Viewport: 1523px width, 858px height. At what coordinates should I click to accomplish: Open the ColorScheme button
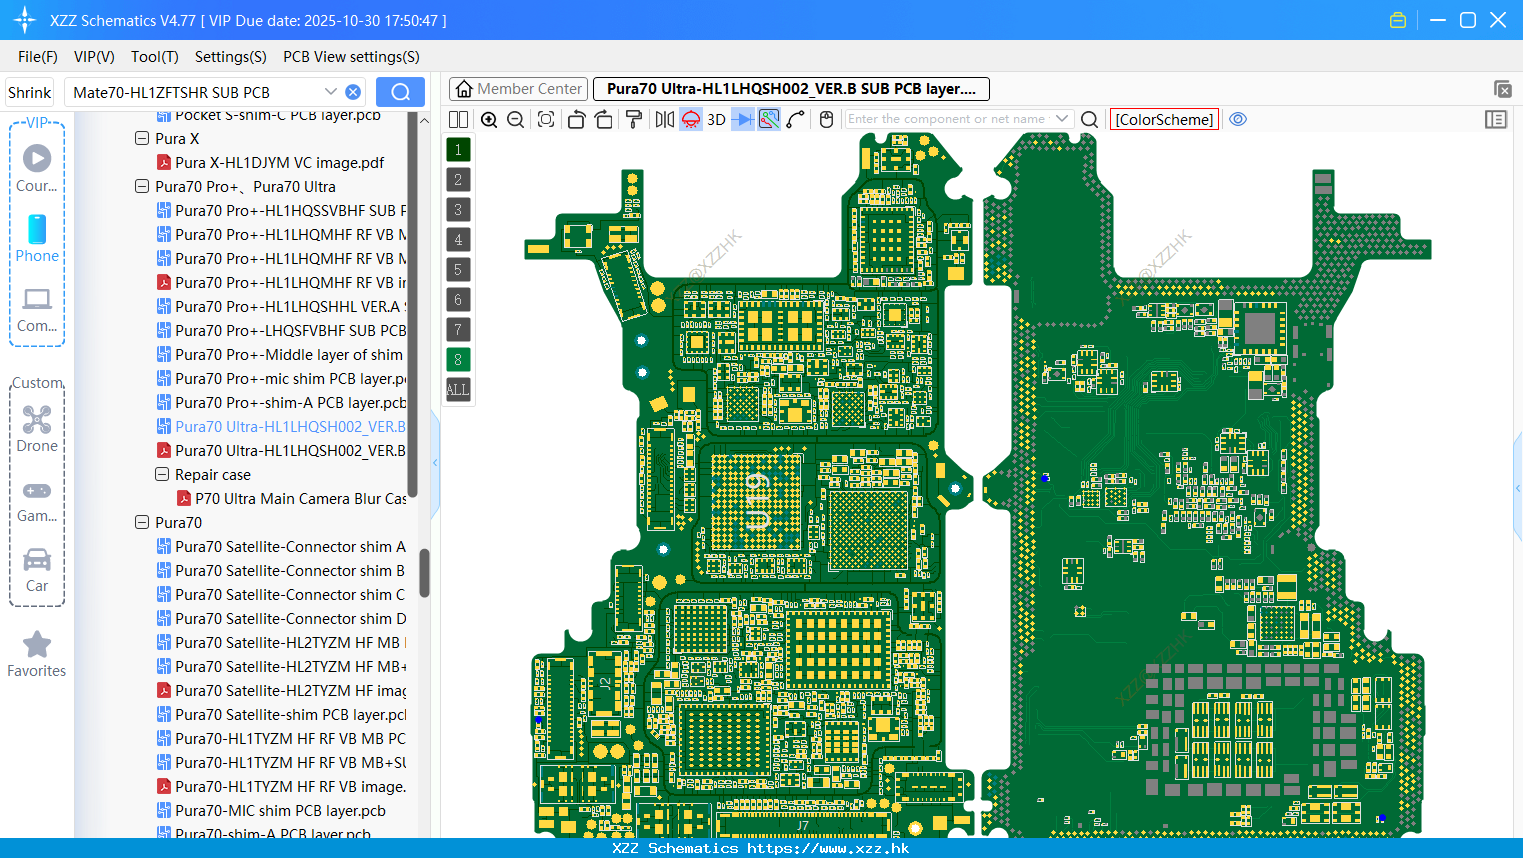coord(1164,119)
